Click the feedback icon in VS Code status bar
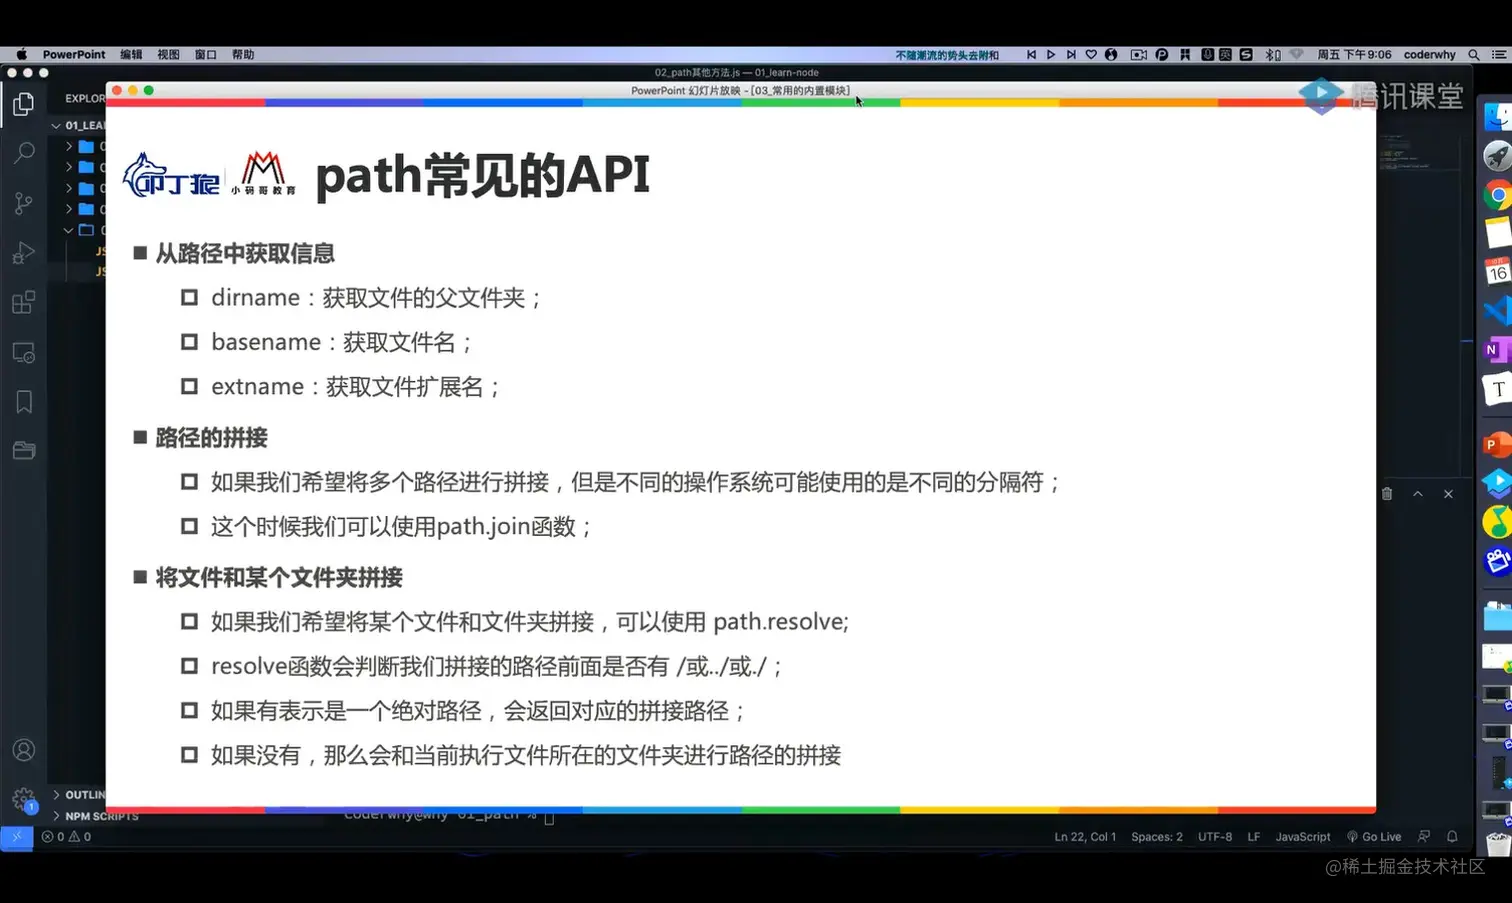Image resolution: width=1512 pixels, height=903 pixels. coord(1424,836)
